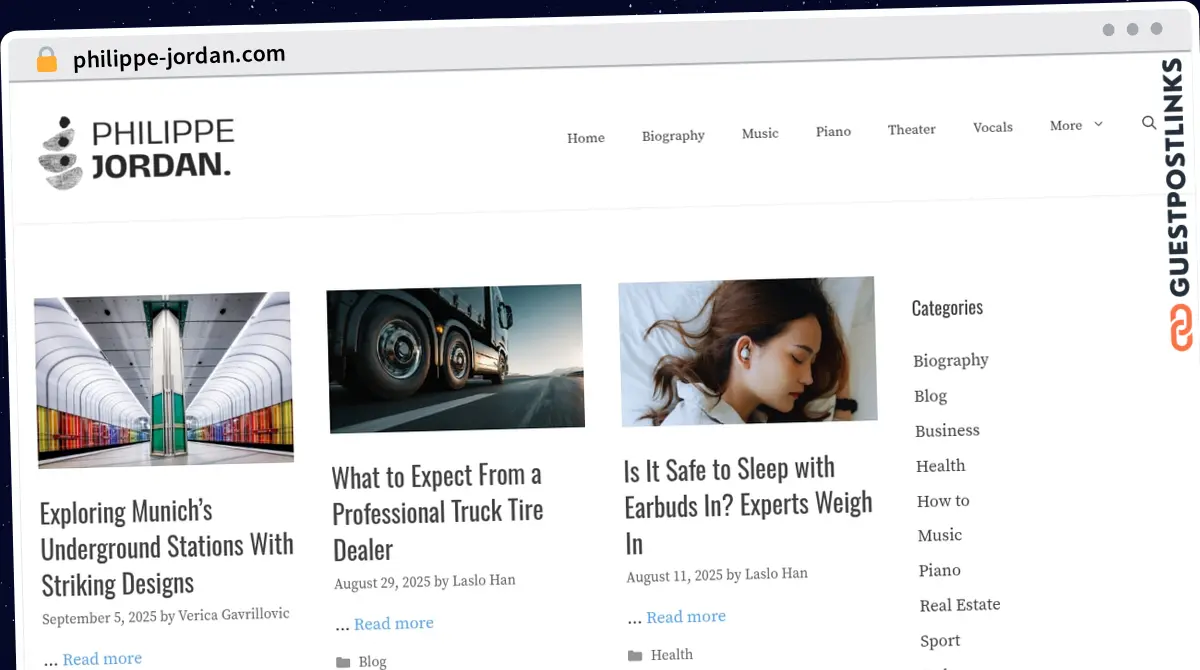Image resolution: width=1200 pixels, height=670 pixels.
Task: Open the Biography category in sidebar
Action: point(951,360)
